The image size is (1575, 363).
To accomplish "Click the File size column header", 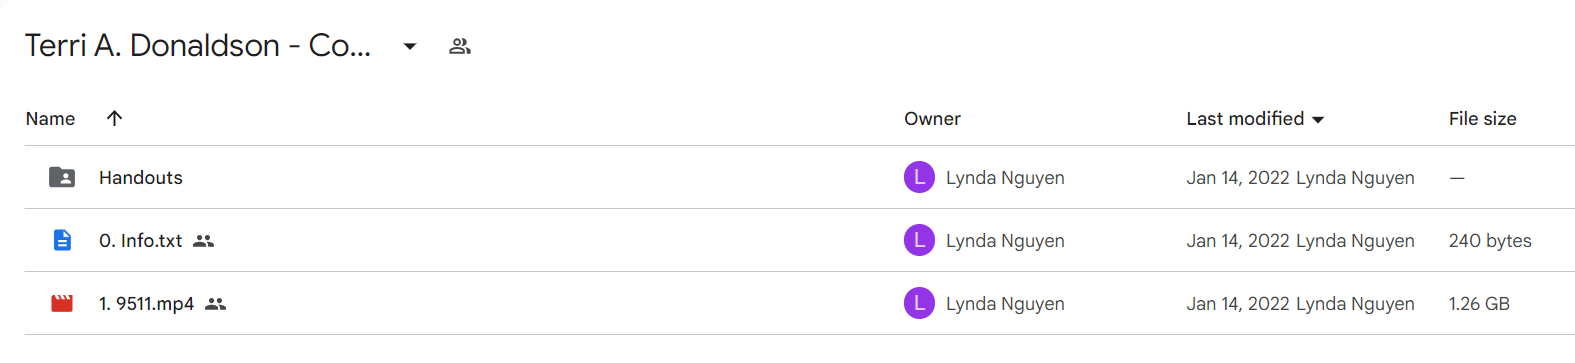I will pyautogui.click(x=1482, y=118).
